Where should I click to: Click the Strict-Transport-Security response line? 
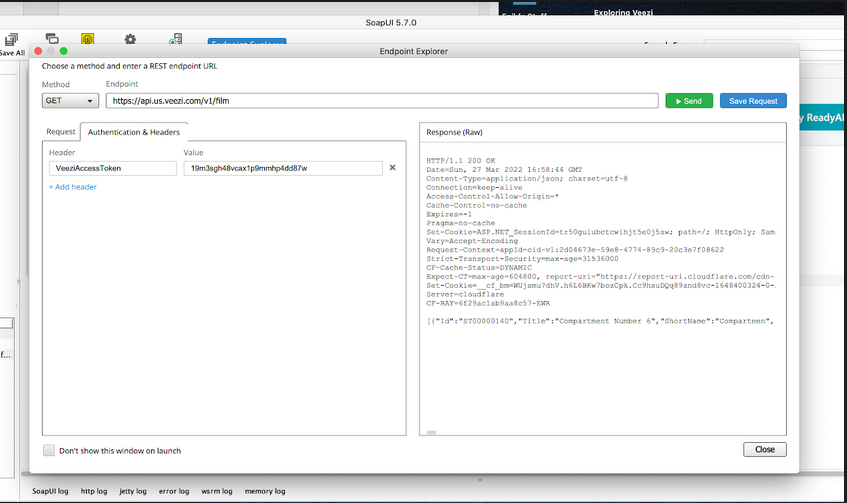click(522, 259)
